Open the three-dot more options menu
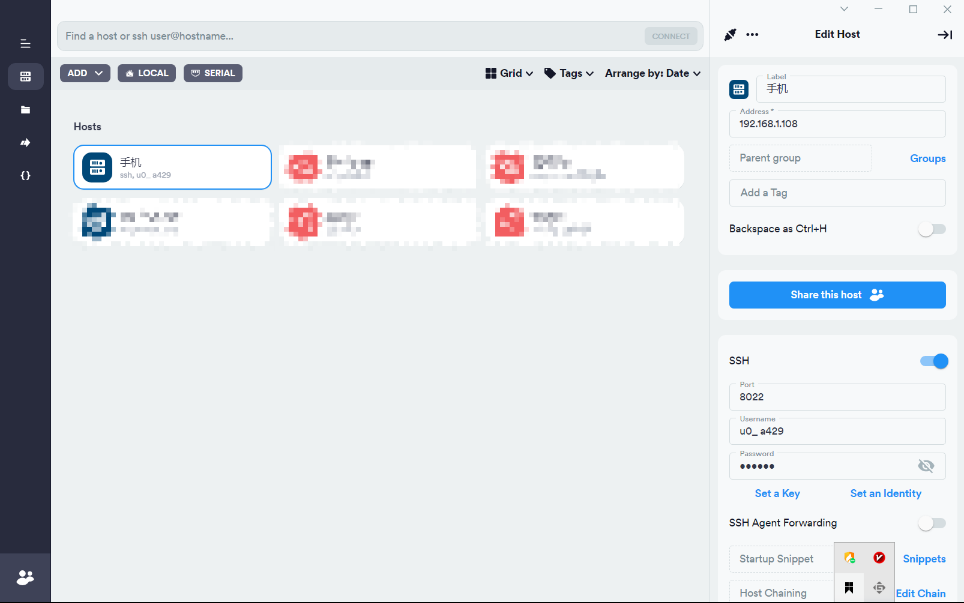964x603 pixels. (x=752, y=35)
